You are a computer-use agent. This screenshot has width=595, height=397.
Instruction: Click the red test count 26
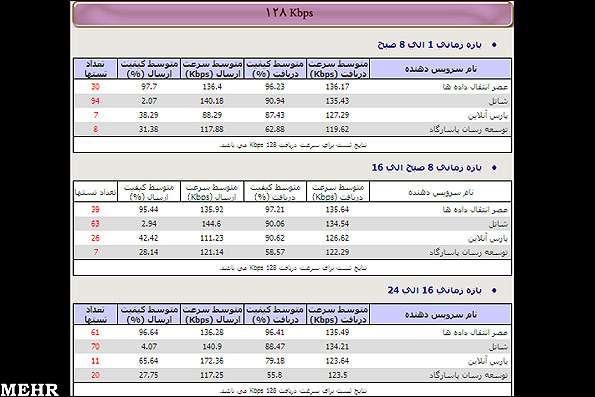(x=95, y=238)
